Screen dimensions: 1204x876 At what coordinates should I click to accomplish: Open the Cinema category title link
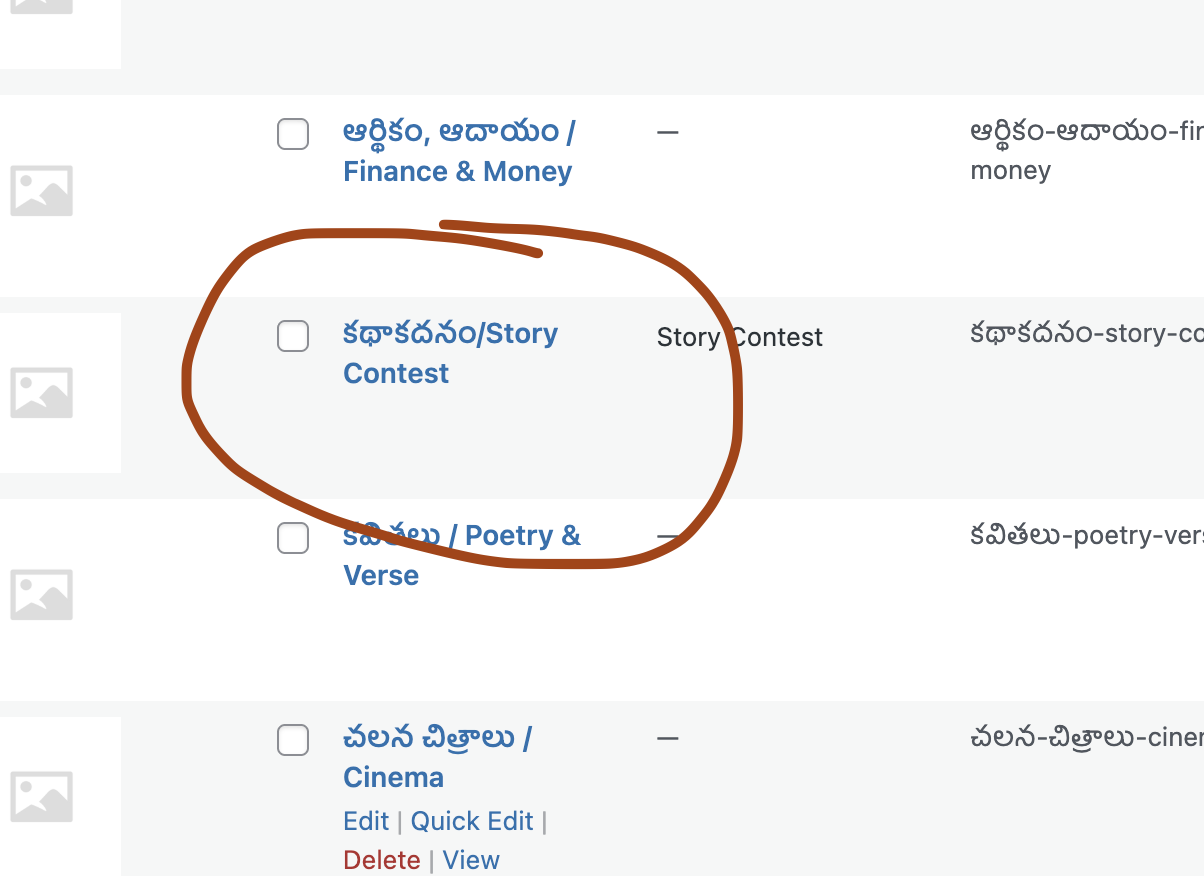click(x=437, y=758)
